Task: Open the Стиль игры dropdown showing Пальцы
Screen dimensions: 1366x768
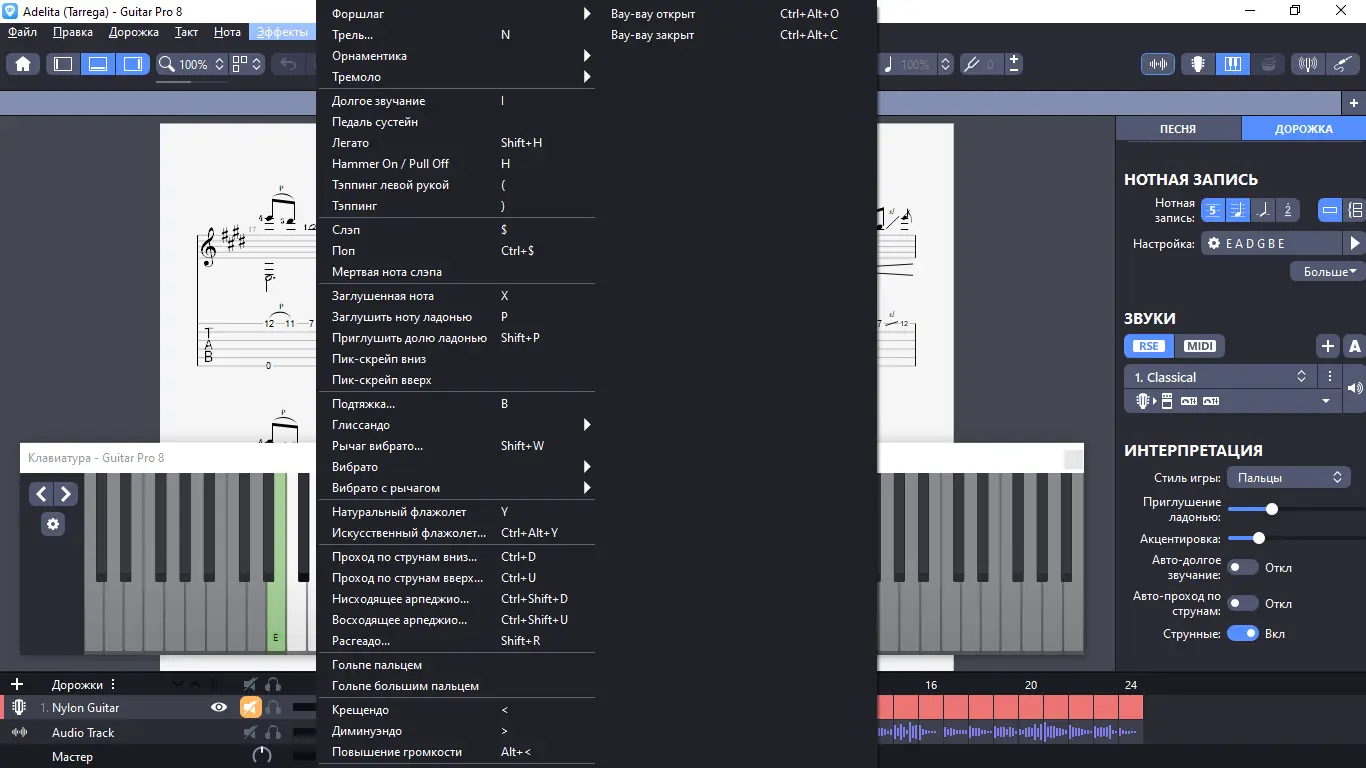Action: tap(1290, 478)
